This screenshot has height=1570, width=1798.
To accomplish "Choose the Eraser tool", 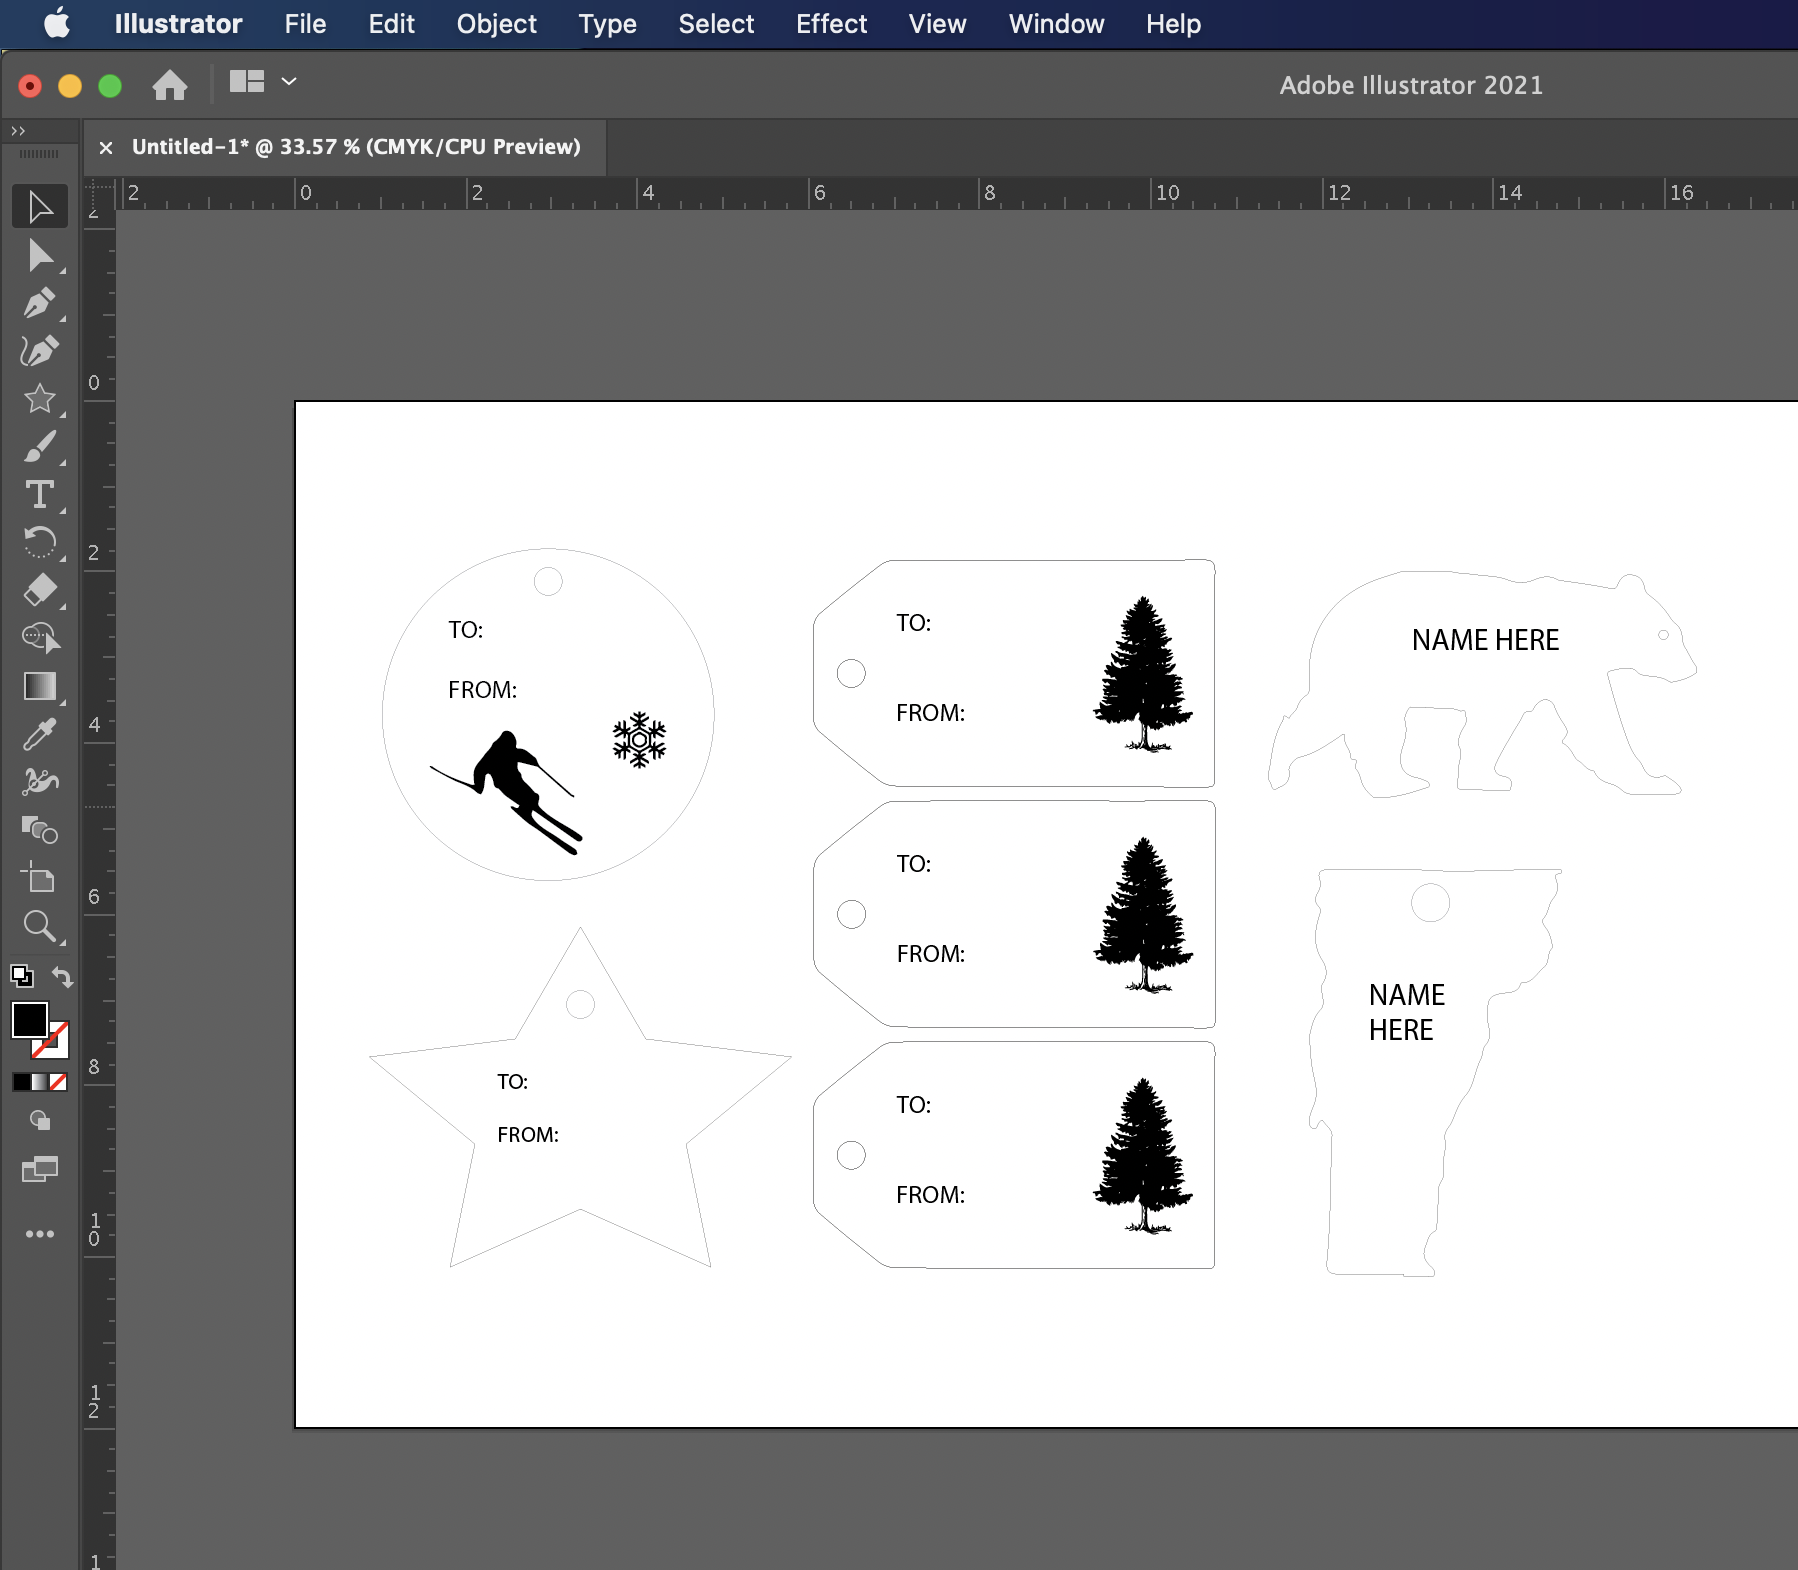I will pos(40,590).
